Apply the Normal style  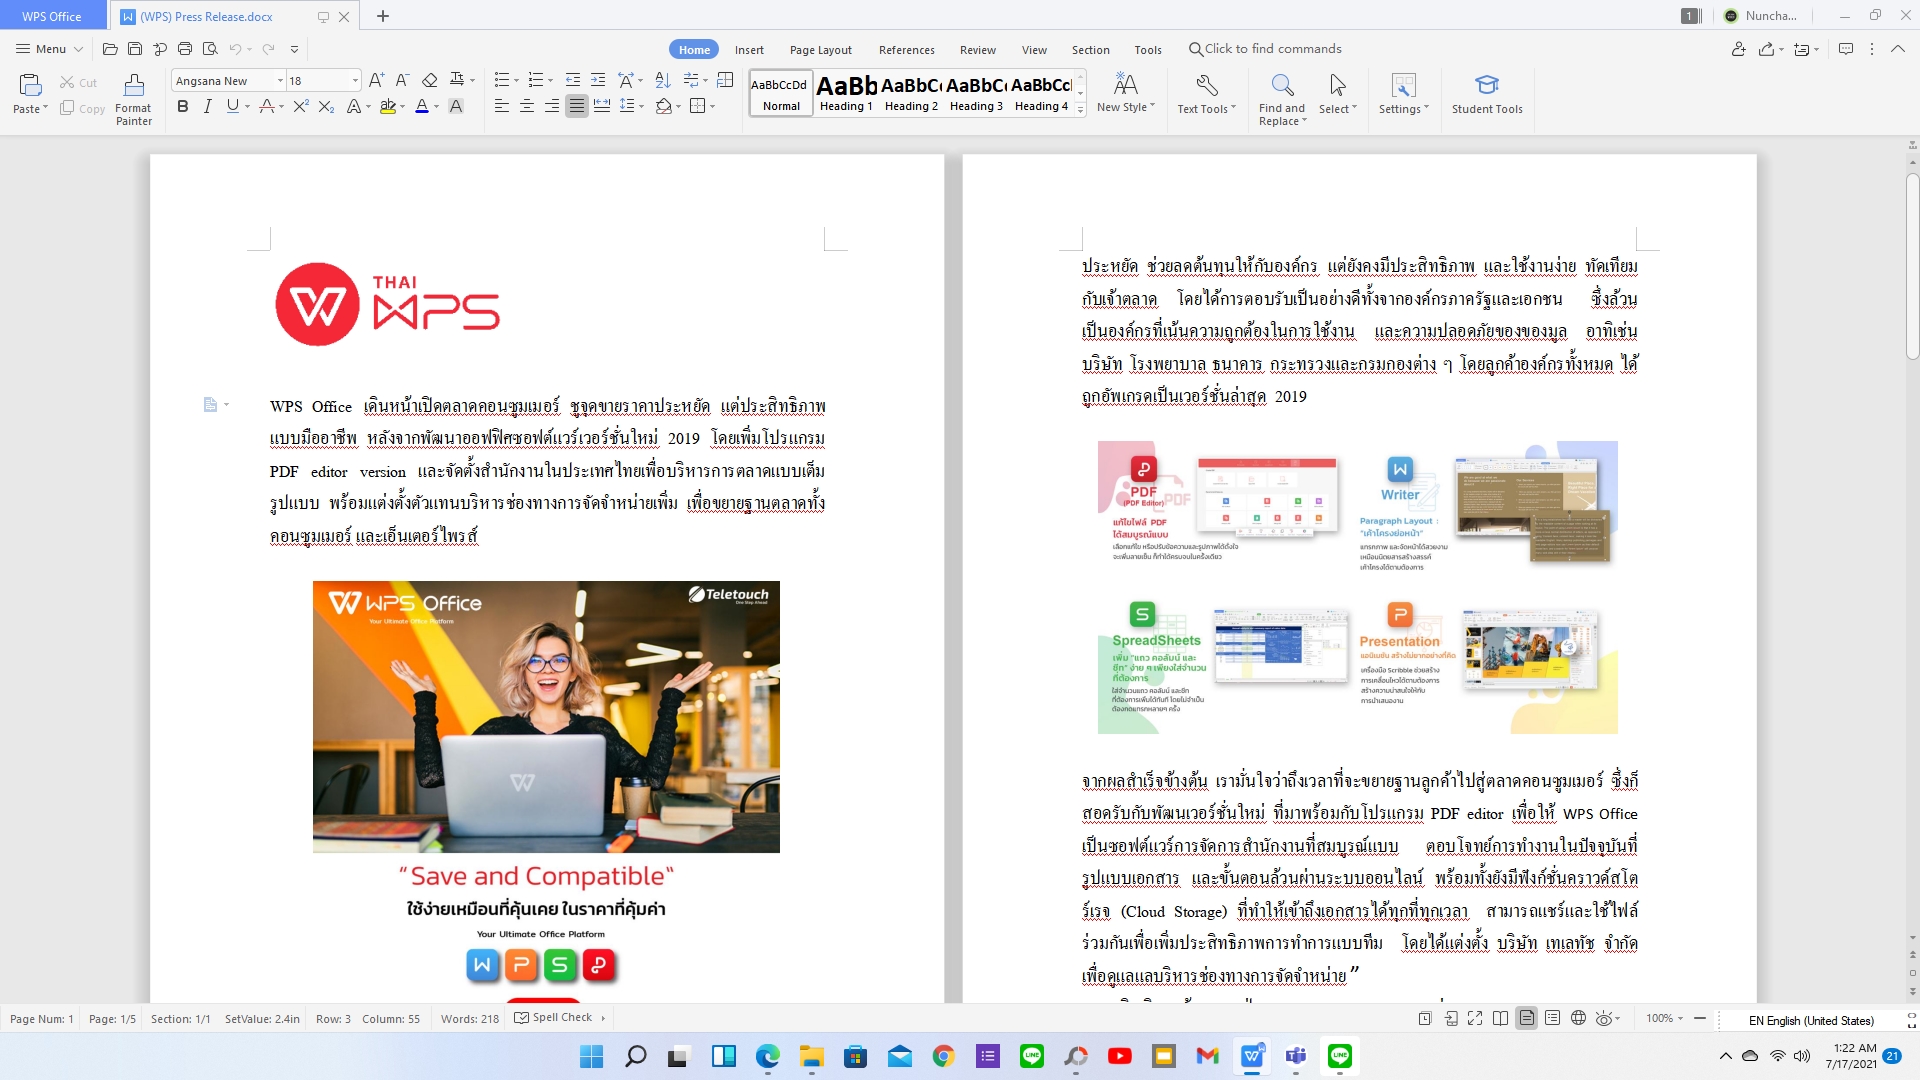tap(781, 94)
